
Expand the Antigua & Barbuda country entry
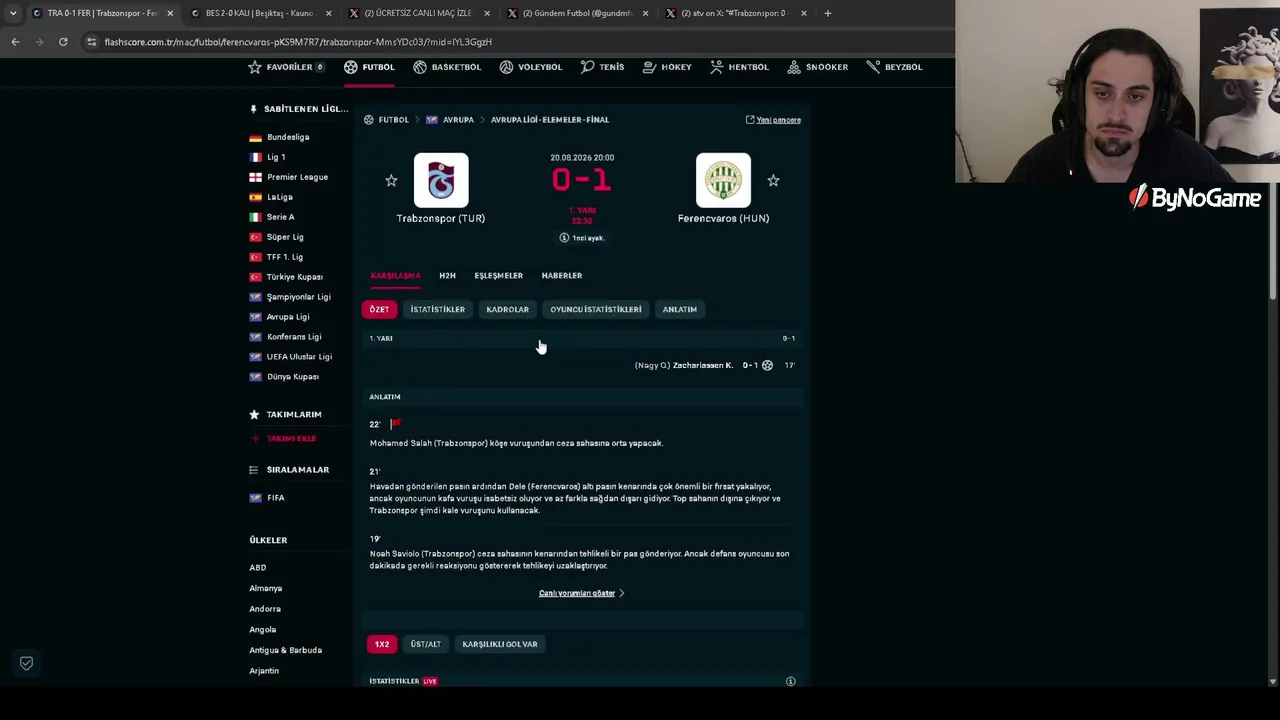point(286,650)
